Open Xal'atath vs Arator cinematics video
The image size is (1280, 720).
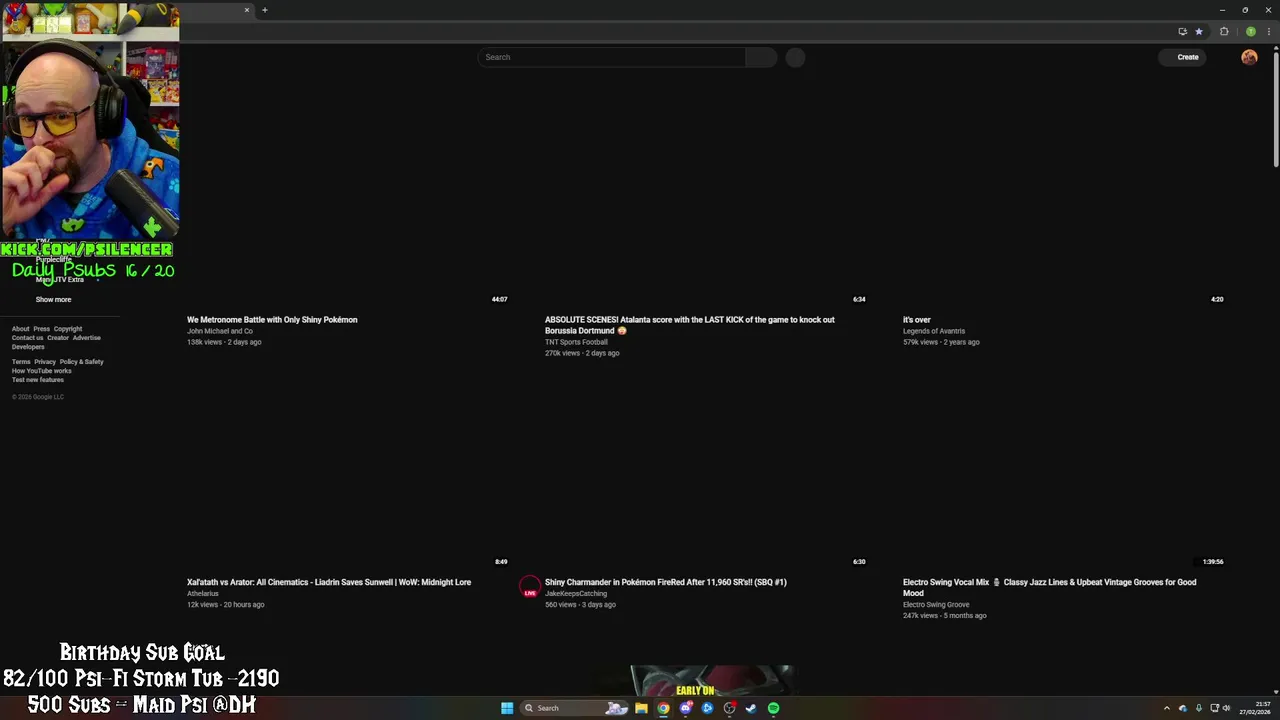[x=329, y=582]
